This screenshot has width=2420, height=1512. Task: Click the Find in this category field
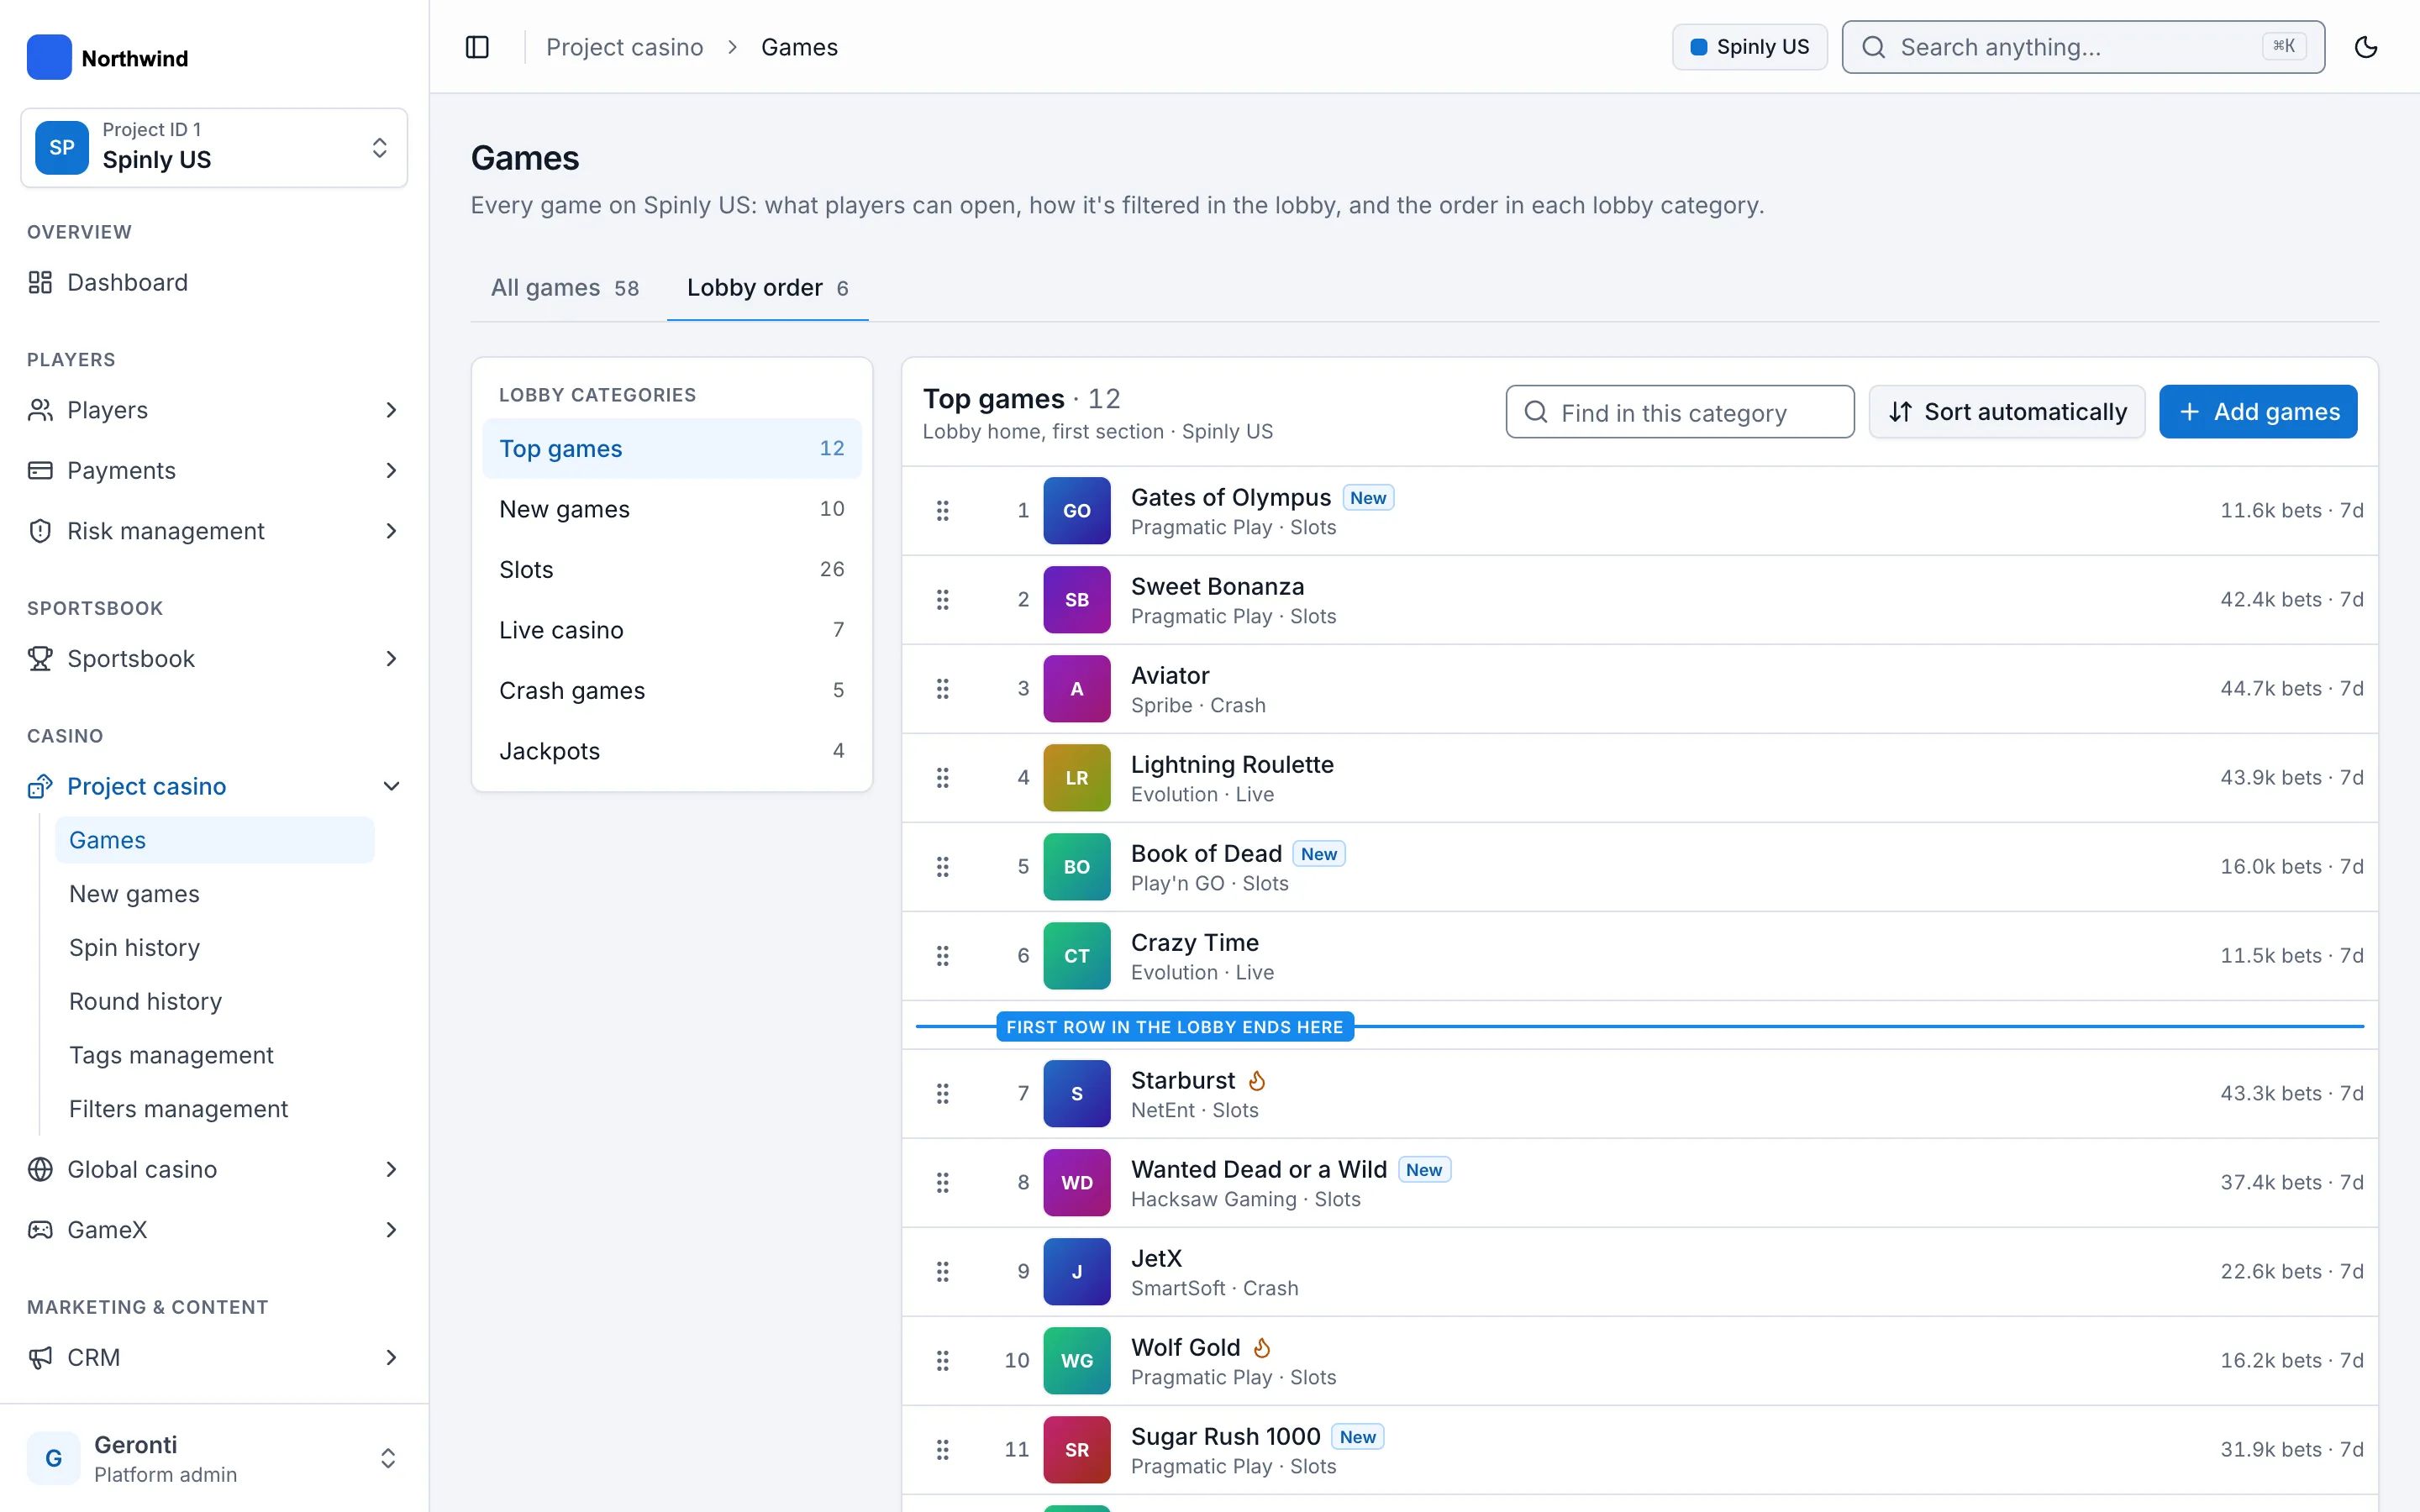tap(1680, 412)
